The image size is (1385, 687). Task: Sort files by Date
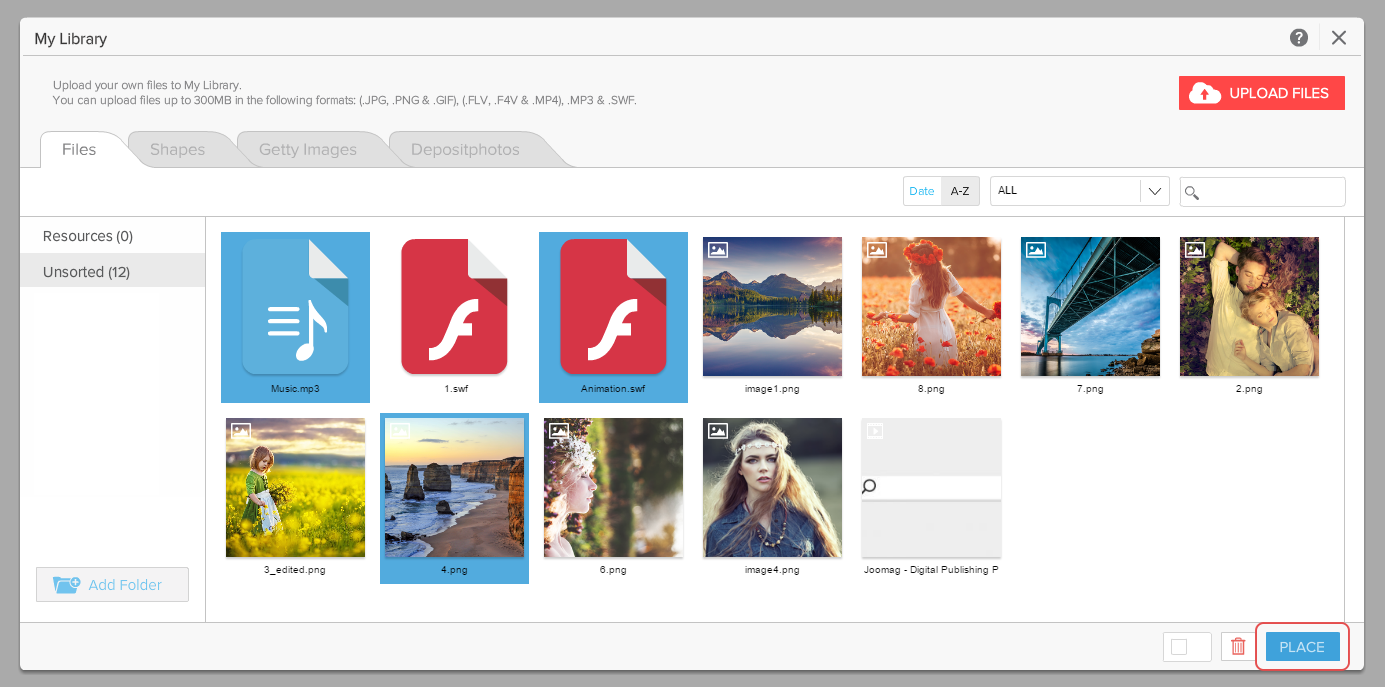922,191
